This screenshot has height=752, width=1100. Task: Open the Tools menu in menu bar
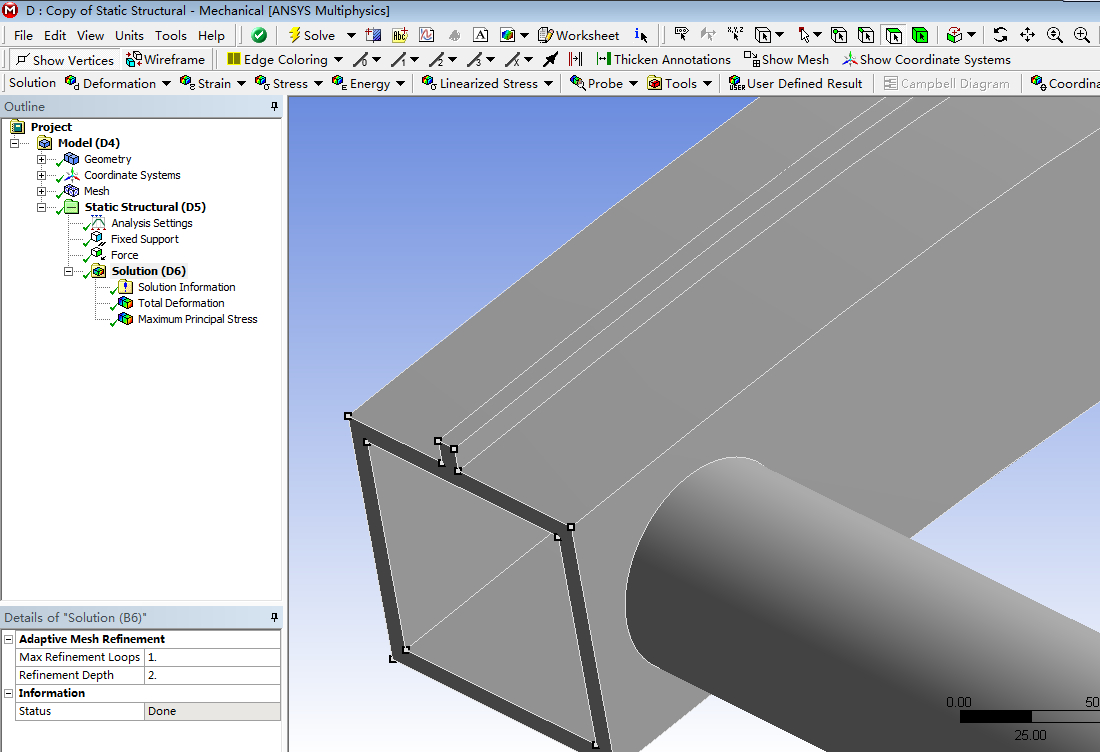pyautogui.click(x=170, y=35)
